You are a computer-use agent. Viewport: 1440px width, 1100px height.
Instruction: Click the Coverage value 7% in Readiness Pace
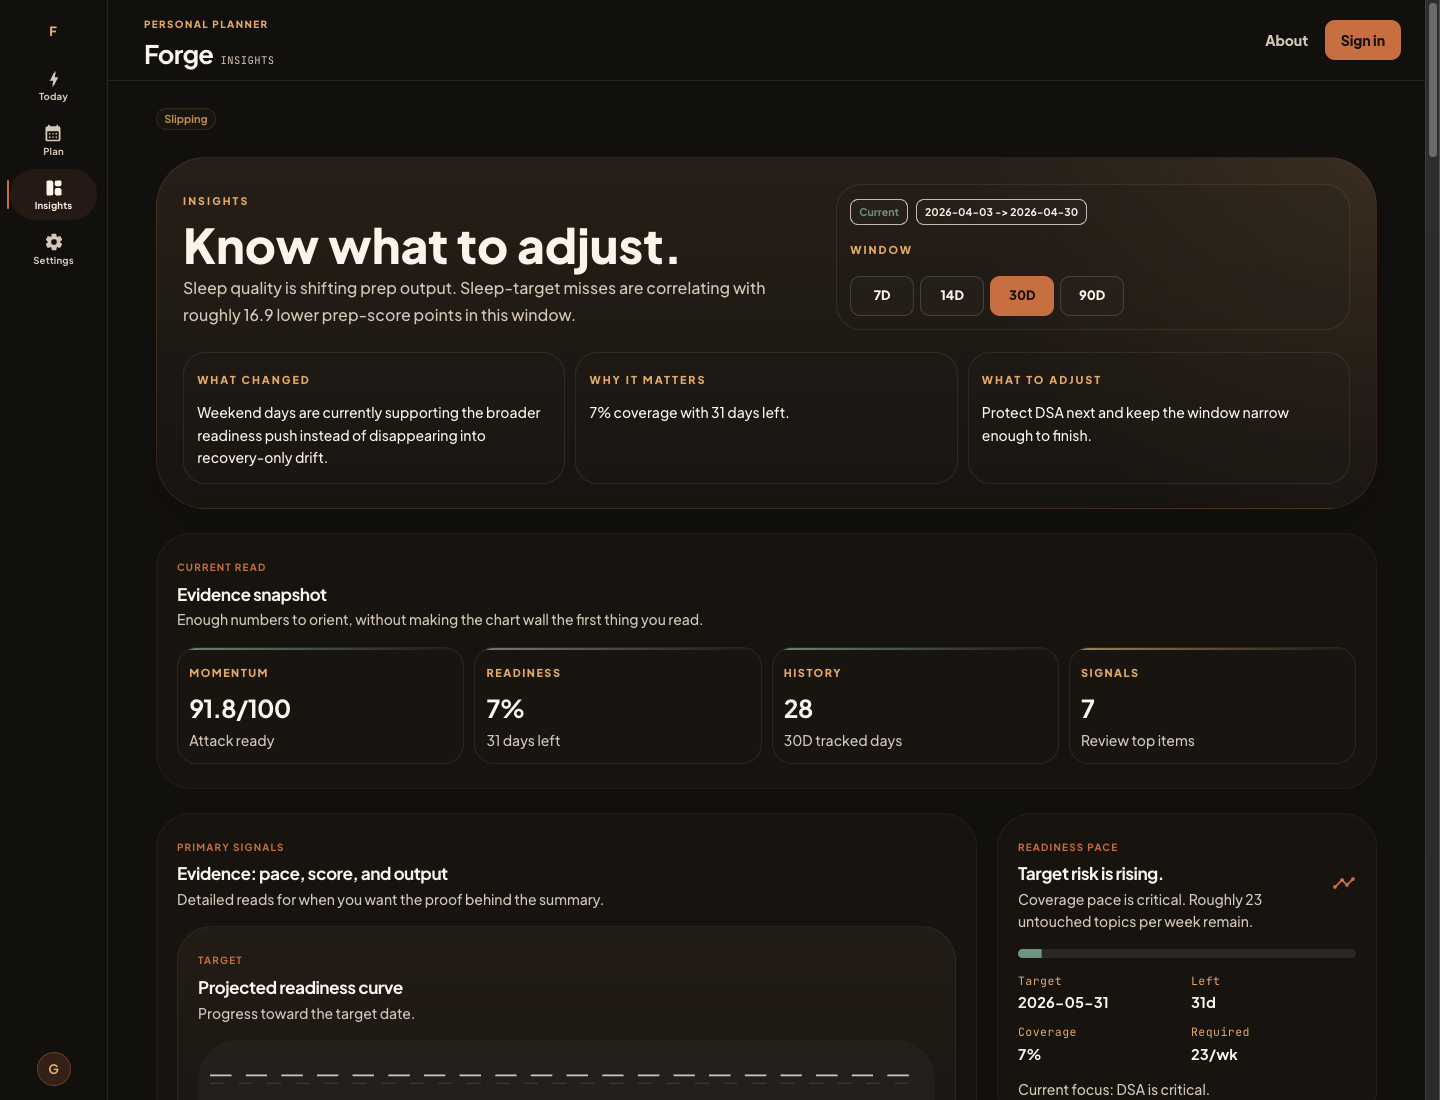point(1029,1055)
